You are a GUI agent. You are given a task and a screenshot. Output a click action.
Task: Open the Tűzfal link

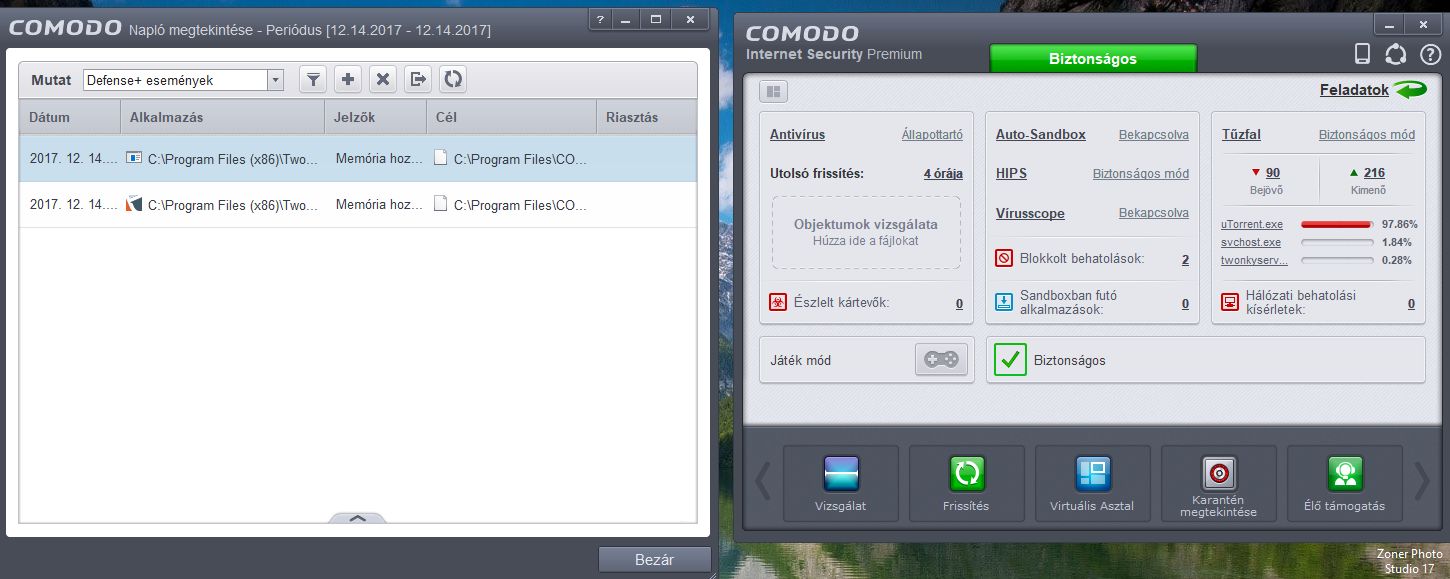1241,134
